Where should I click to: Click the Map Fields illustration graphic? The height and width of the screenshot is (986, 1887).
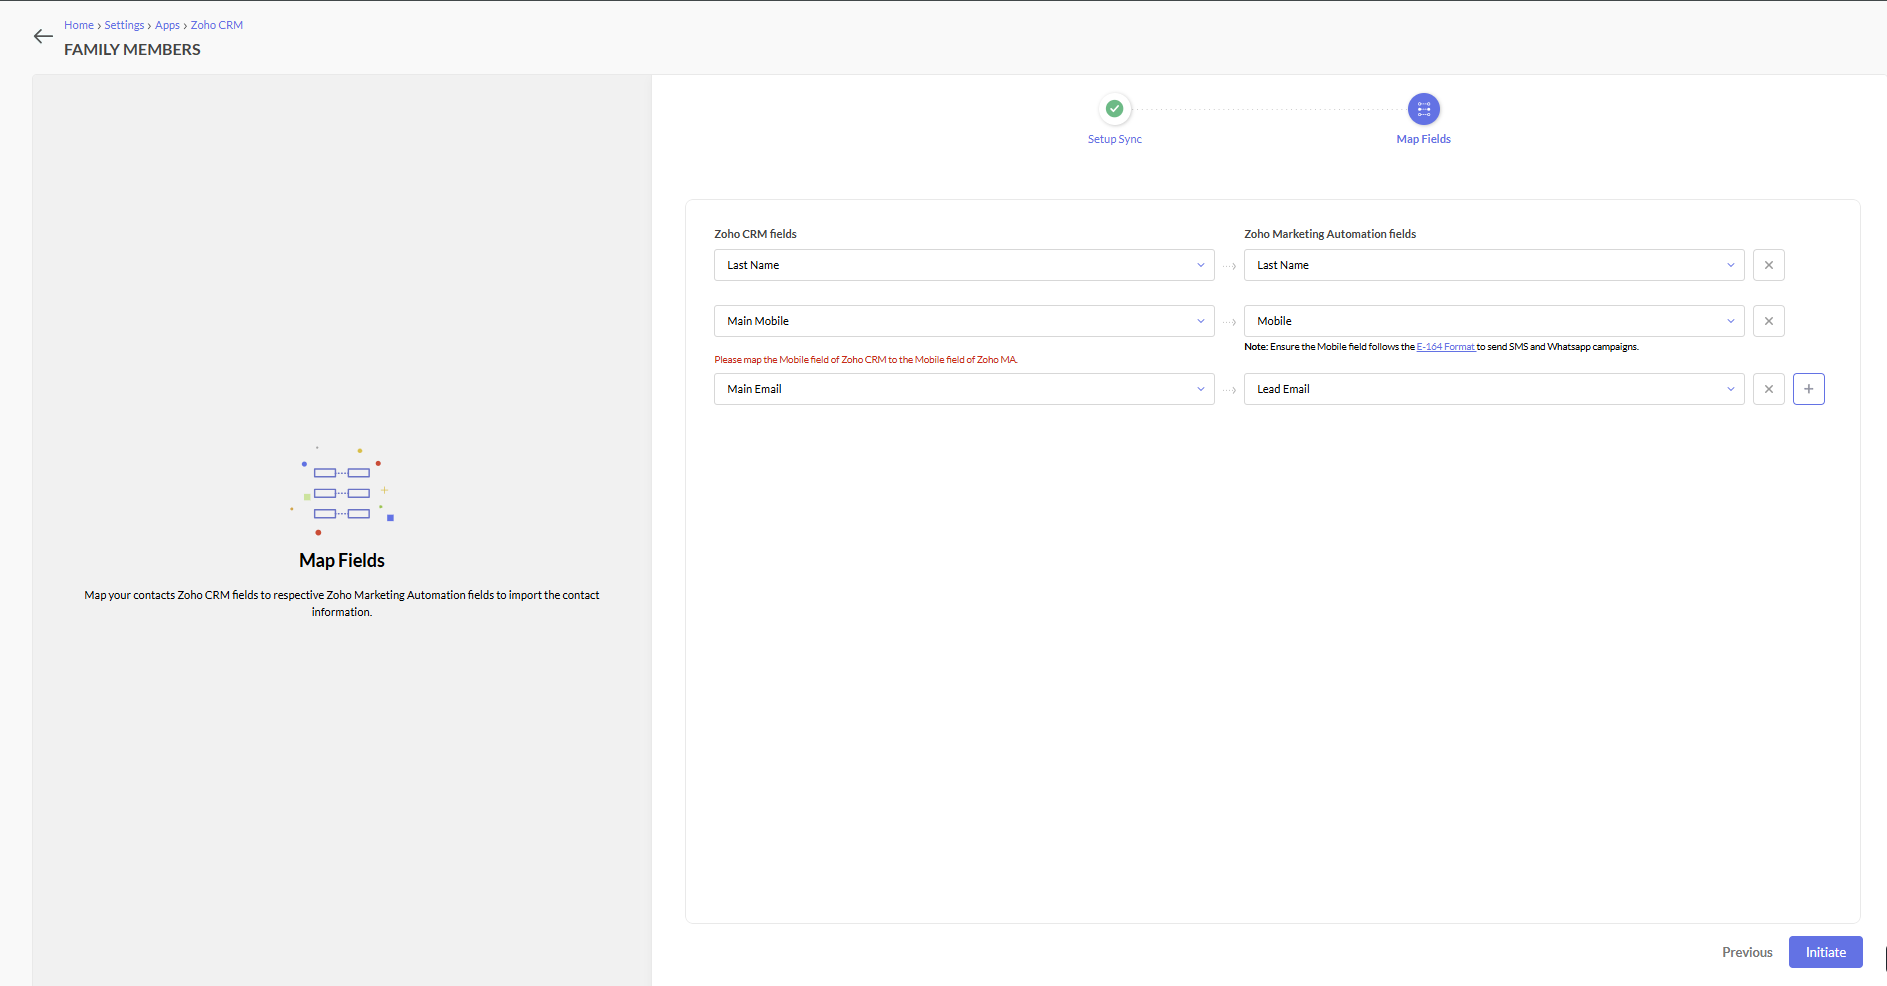pyautogui.click(x=342, y=491)
